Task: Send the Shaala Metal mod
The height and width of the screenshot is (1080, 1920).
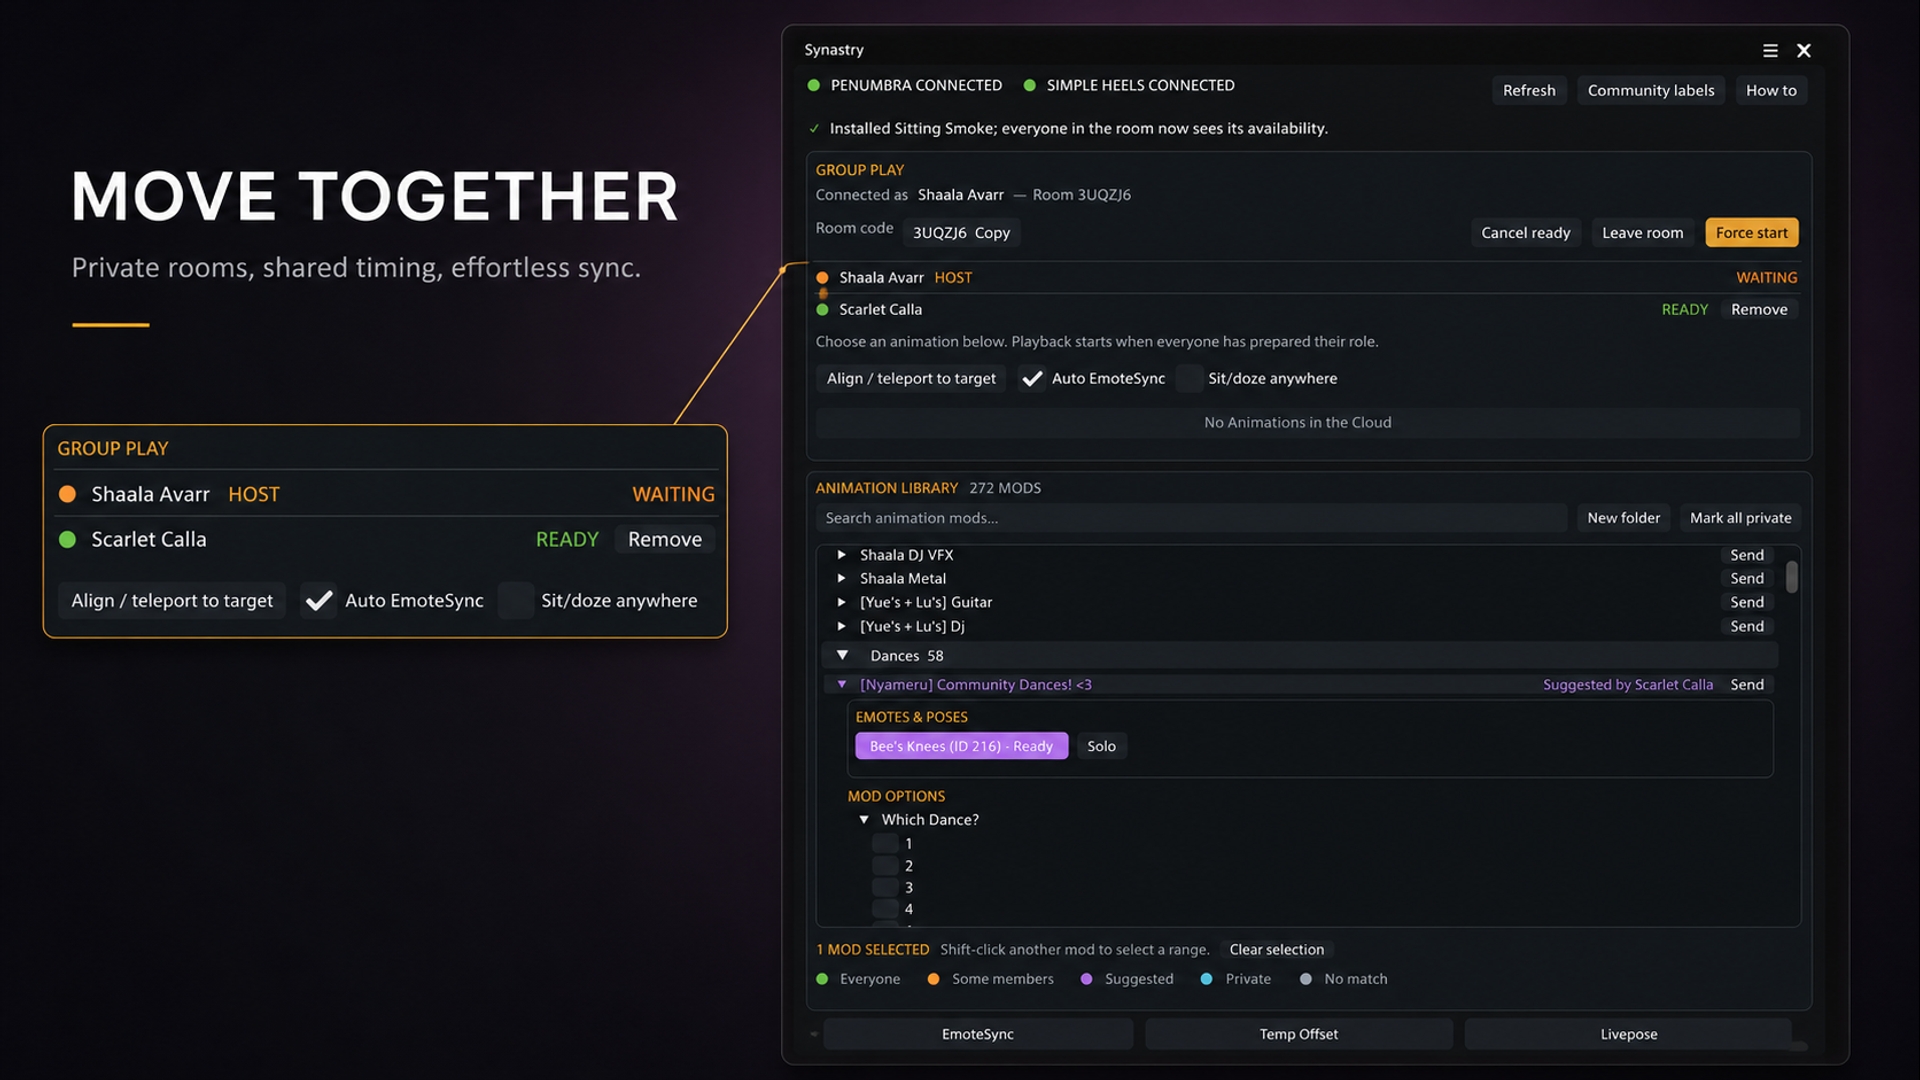Action: 1747,578
